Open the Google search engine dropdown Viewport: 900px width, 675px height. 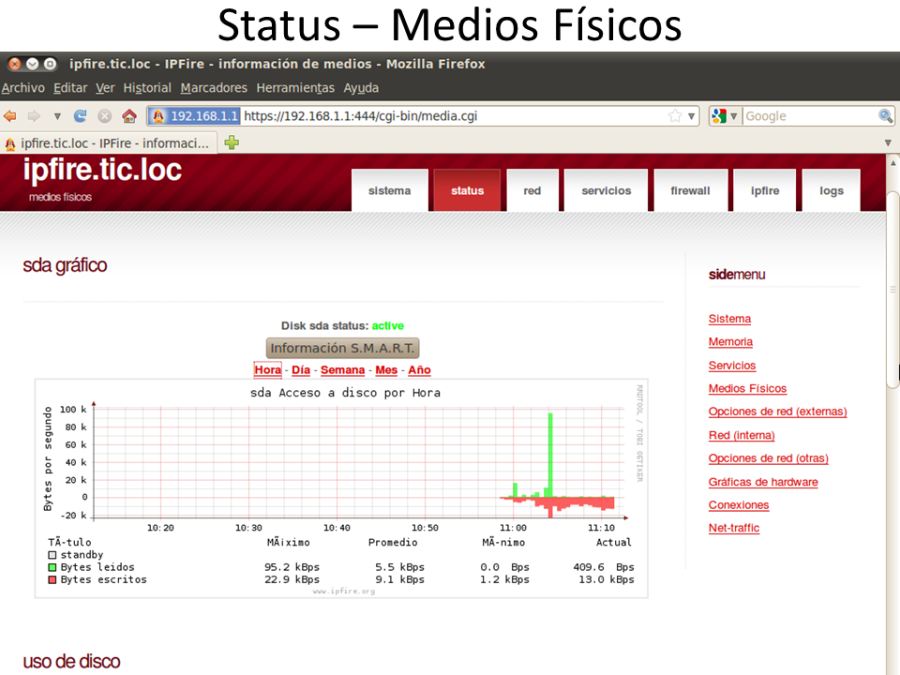click(725, 116)
